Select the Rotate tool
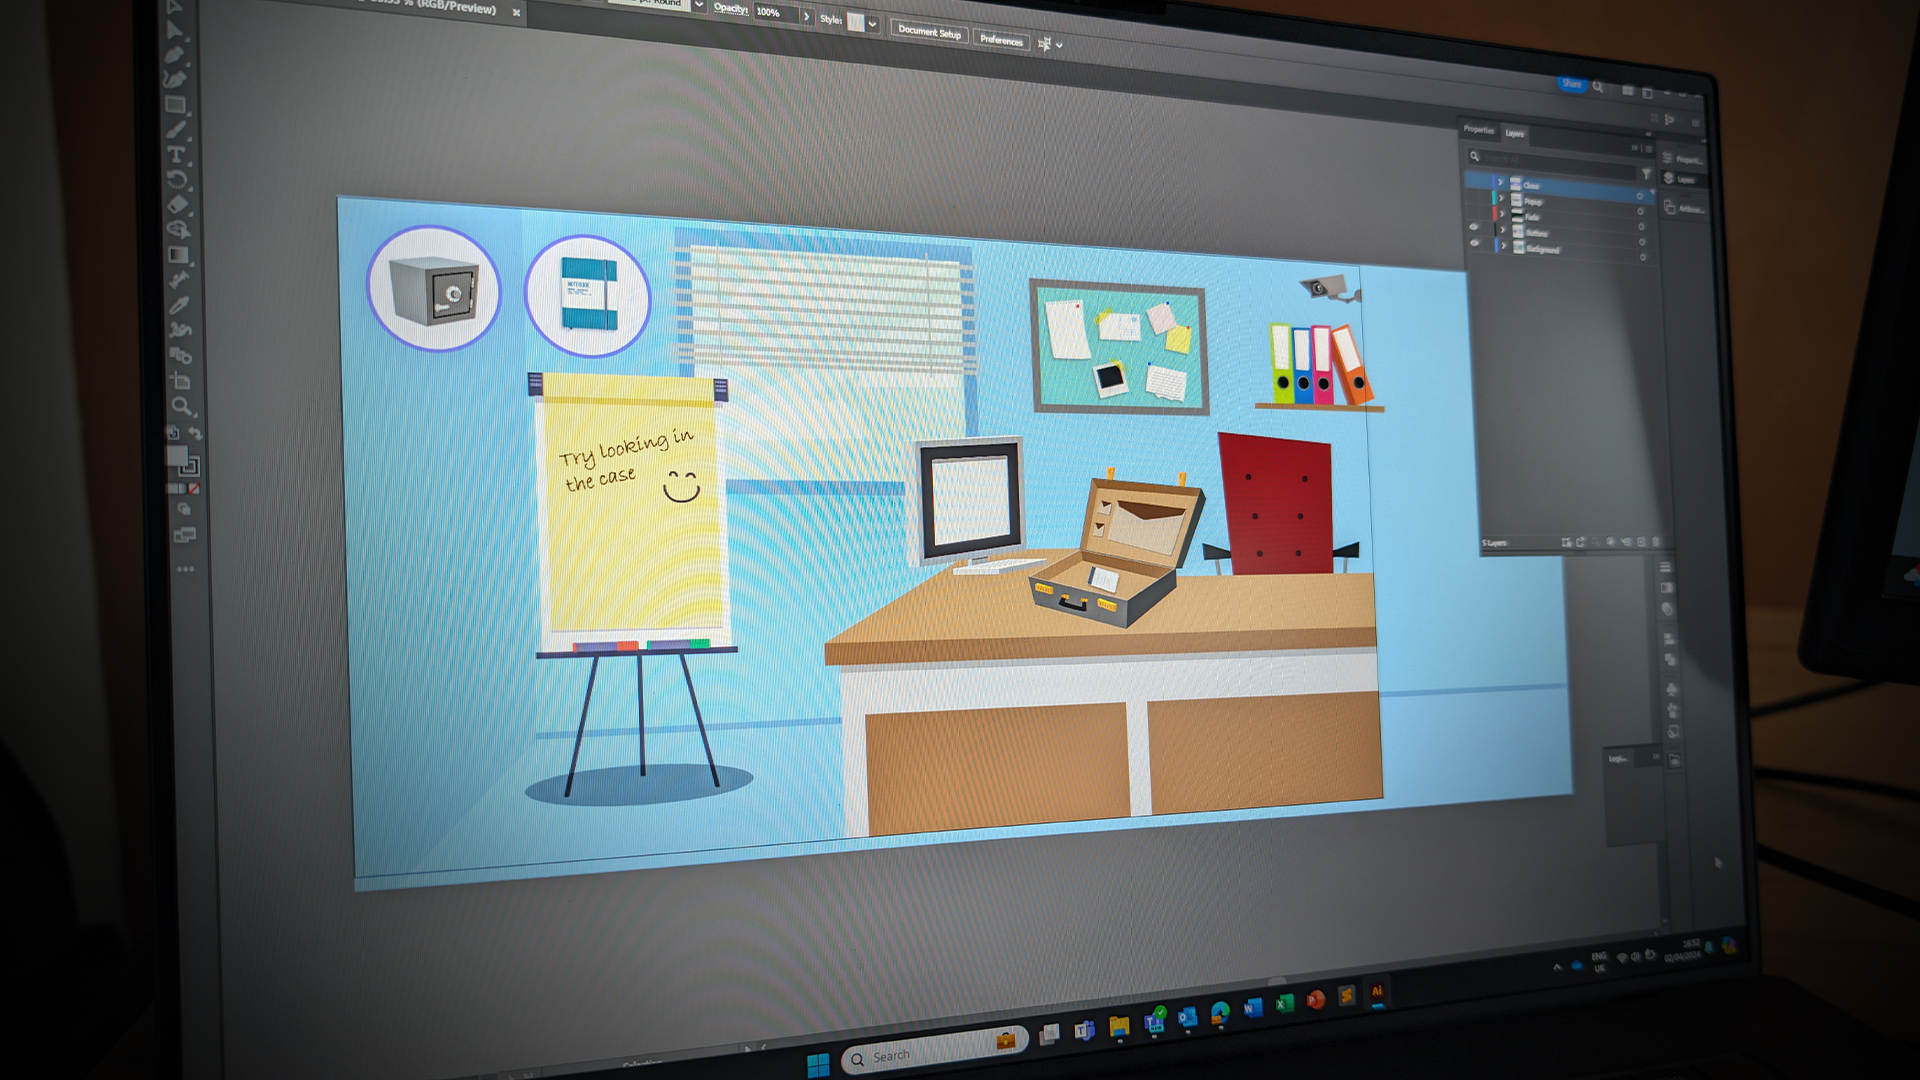The image size is (1920, 1080). pos(176,180)
